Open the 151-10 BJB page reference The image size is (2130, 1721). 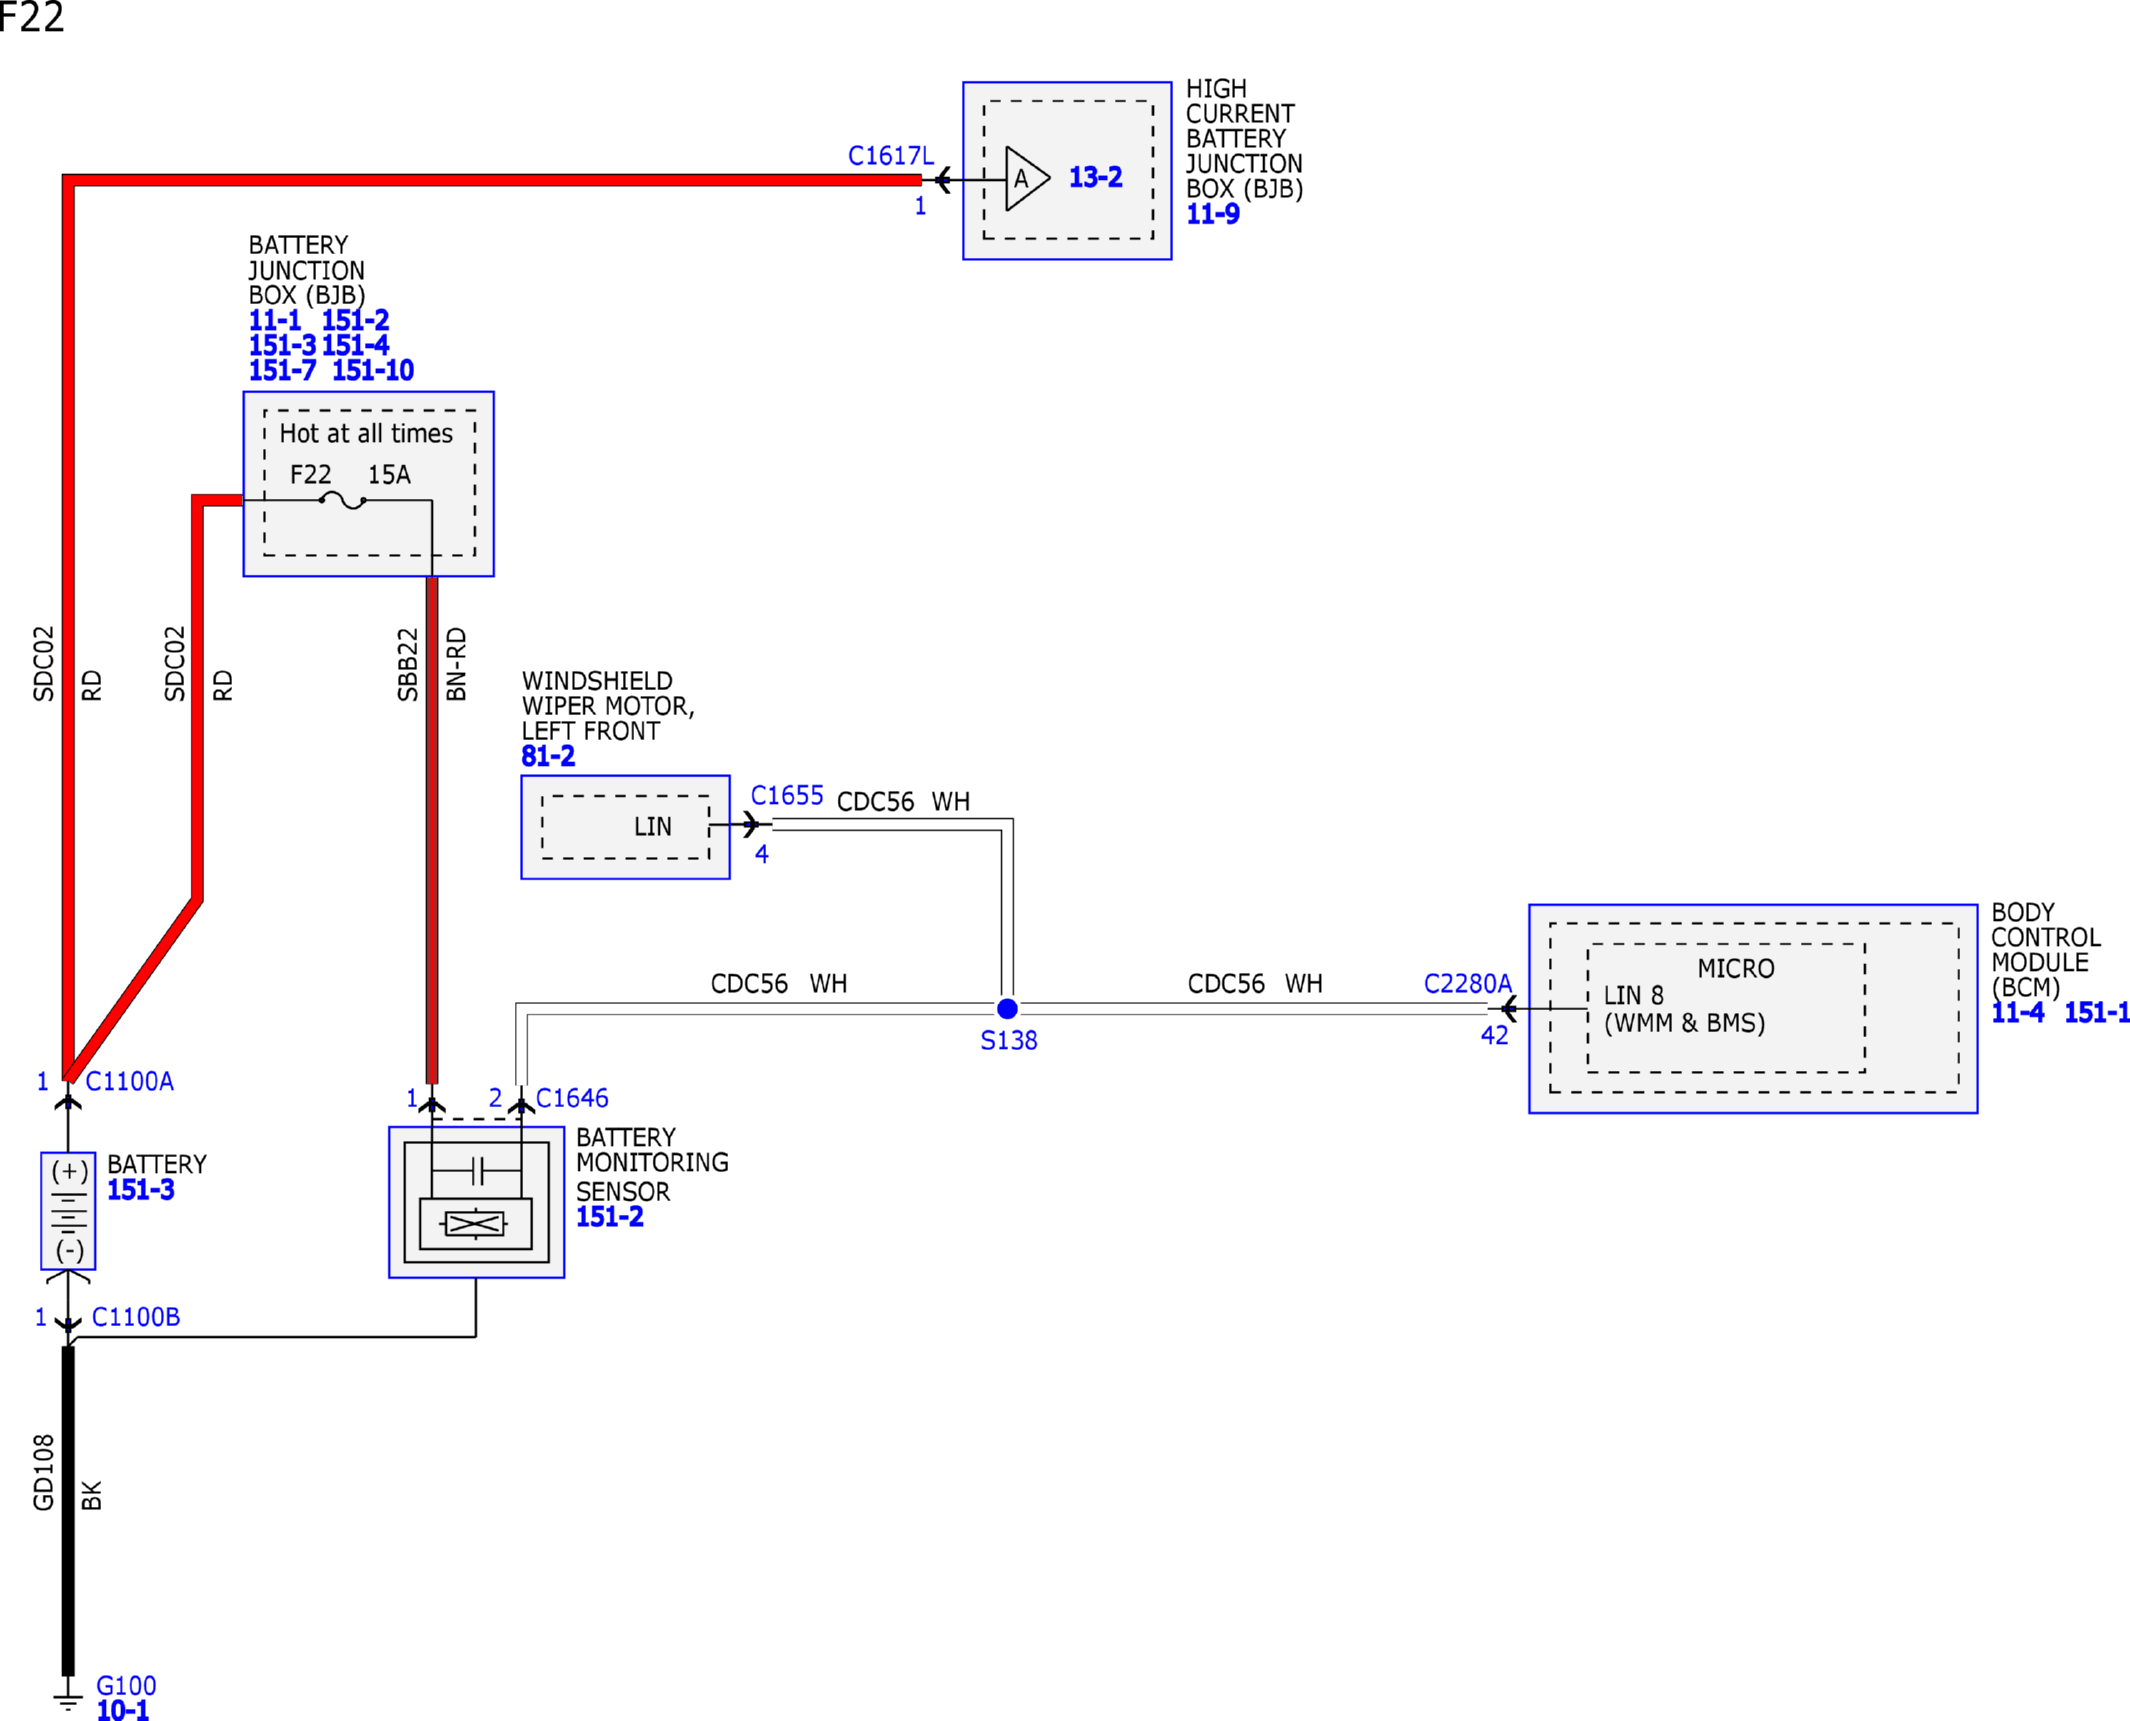point(373,371)
